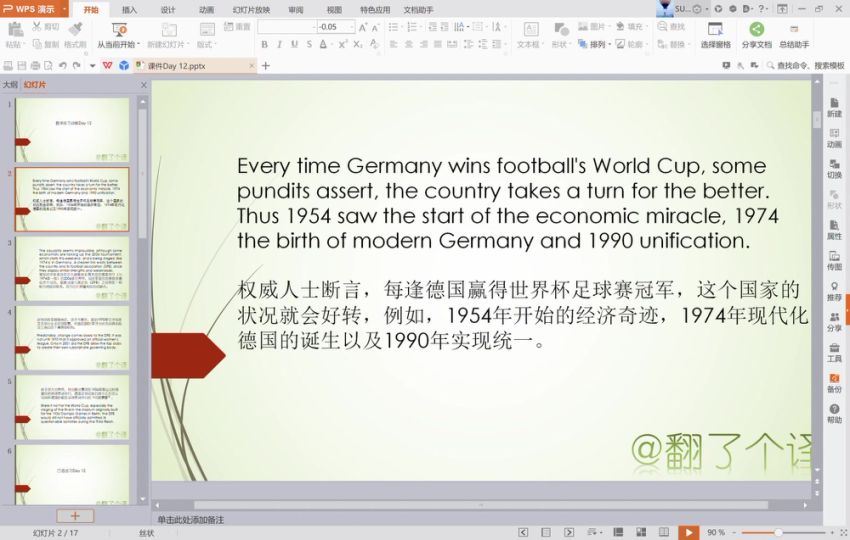Open the 幻灯片放映 ribbon tab
Viewport: 850px width, 540px height.
click(251, 9)
